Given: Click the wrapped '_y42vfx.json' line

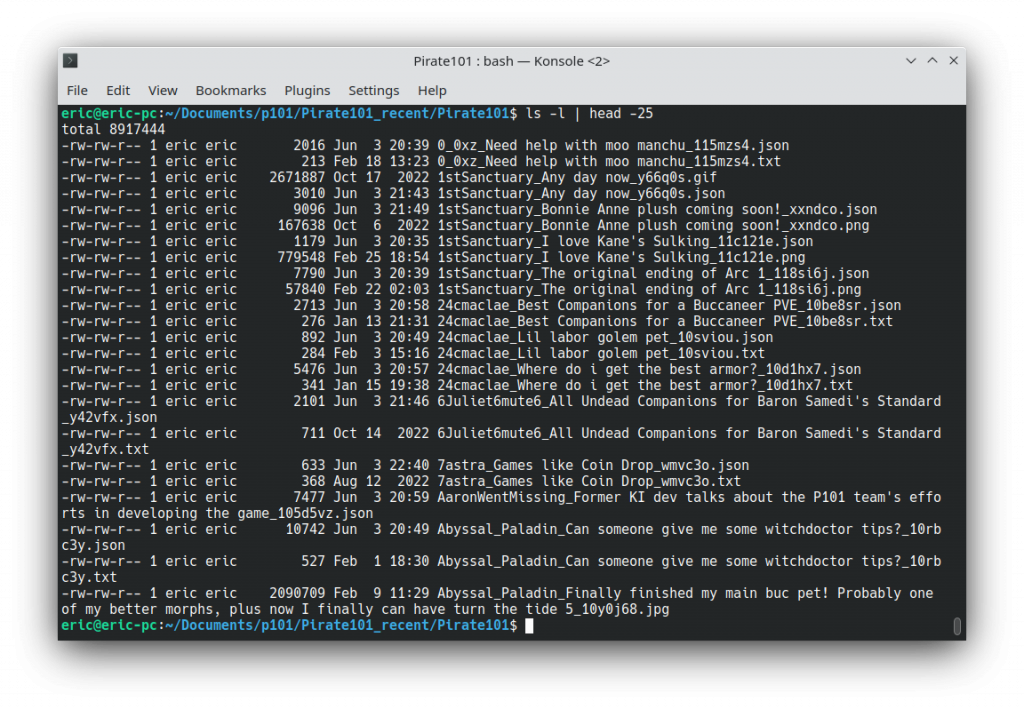Looking at the screenshot, I should click(x=109, y=417).
